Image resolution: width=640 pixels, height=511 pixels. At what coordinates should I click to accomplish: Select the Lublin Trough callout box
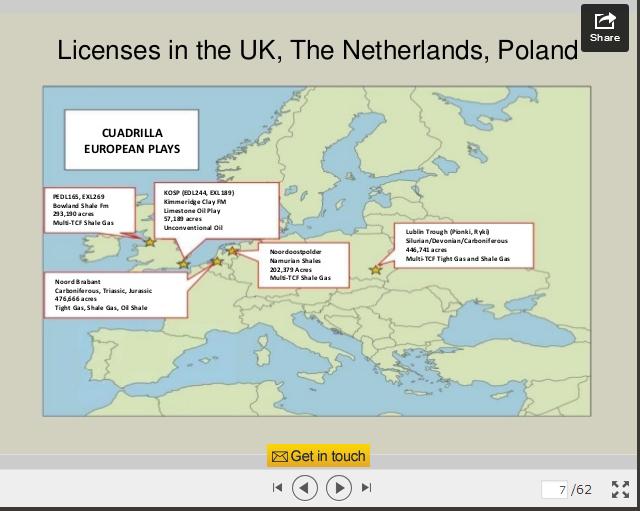tap(463, 245)
